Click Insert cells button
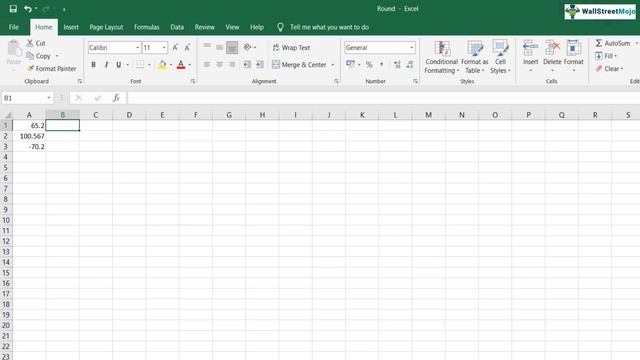Screen dimensions: 640x360 click(530, 56)
